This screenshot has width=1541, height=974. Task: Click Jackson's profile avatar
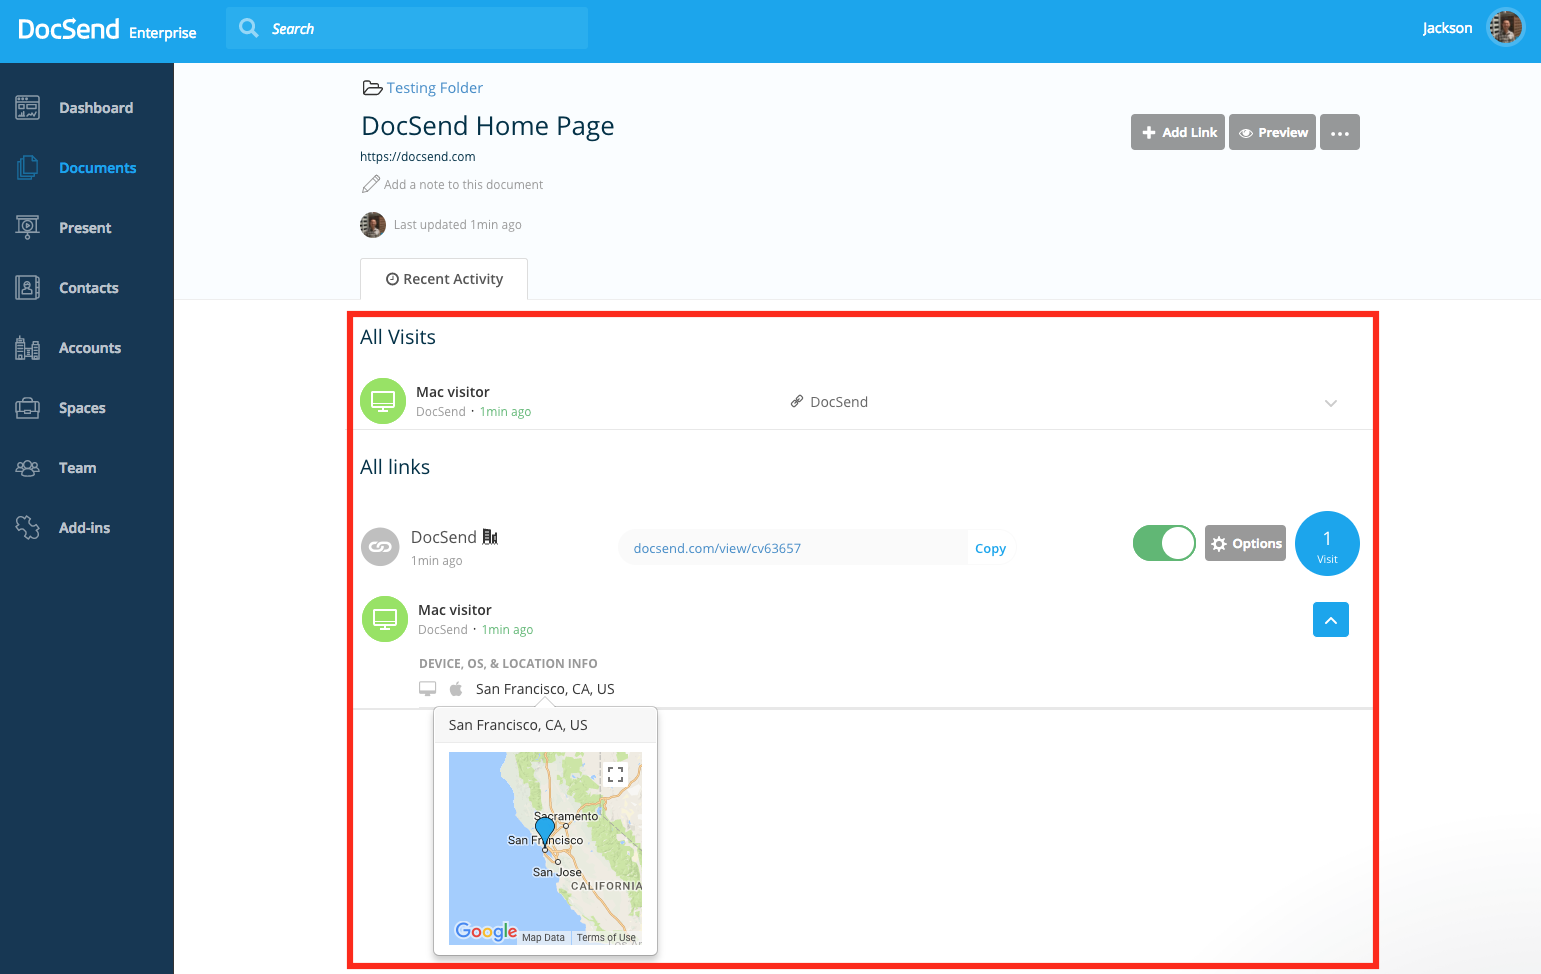(x=1505, y=28)
